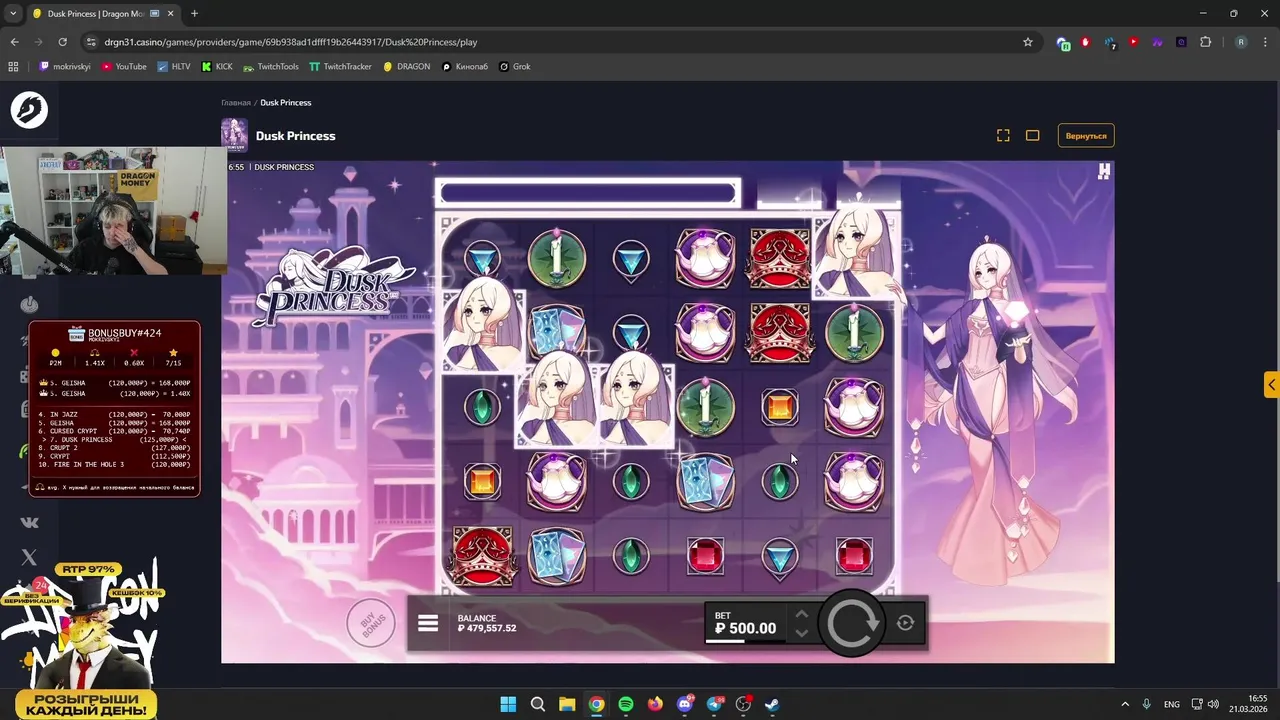Switch to Chrome in taskbar
This screenshot has height=720, width=1280.
coord(596,704)
